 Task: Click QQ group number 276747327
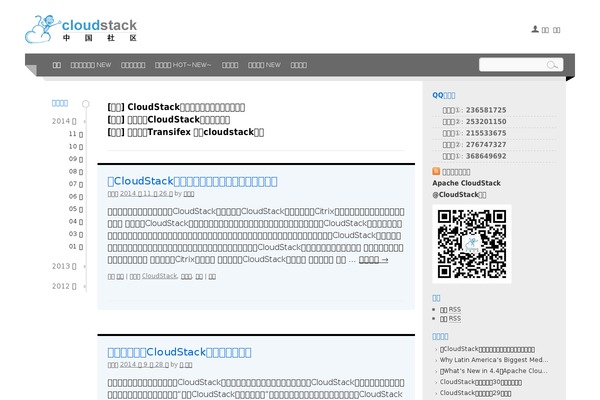[486, 145]
